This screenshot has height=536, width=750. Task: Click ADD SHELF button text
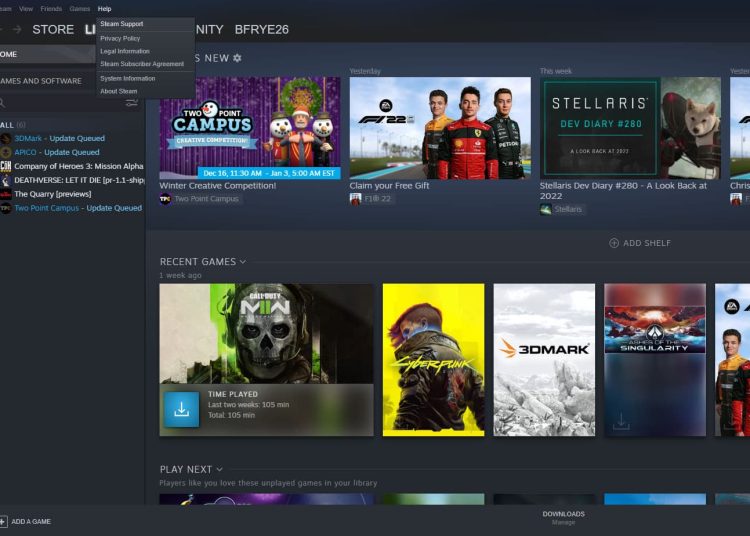point(647,243)
